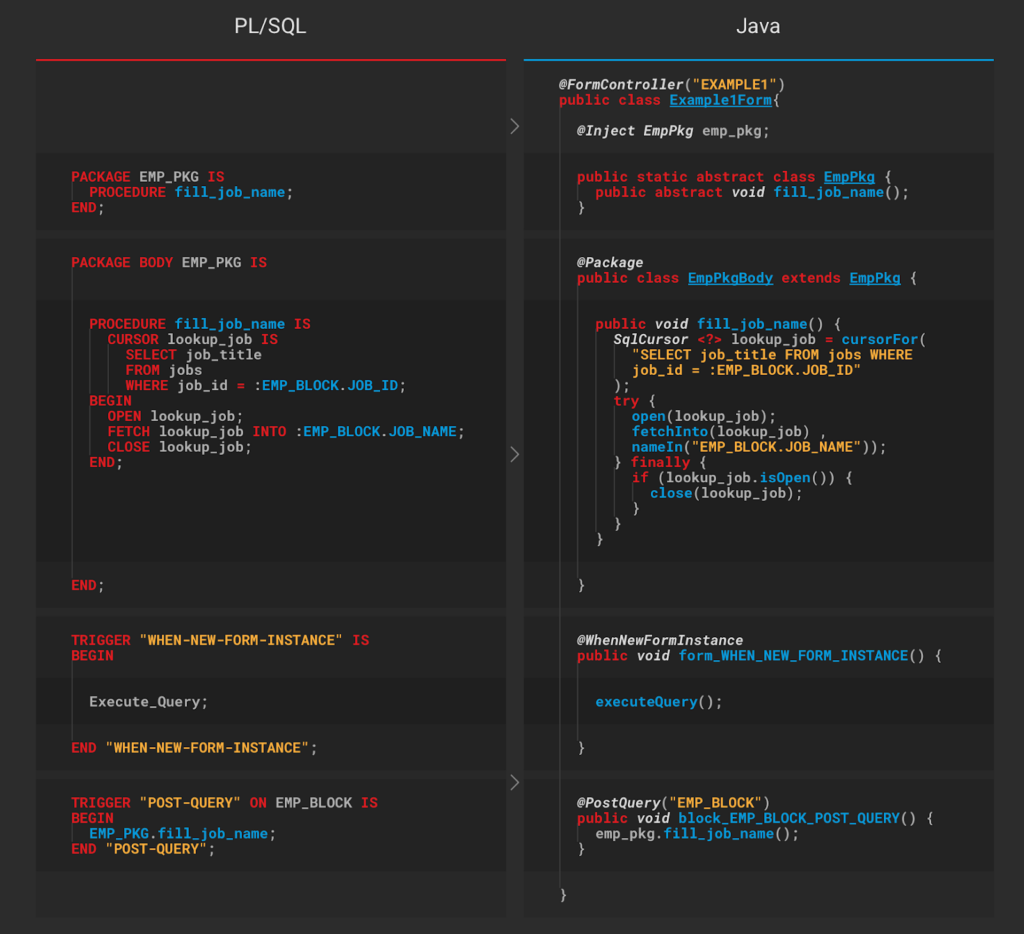1024x934 pixels.
Task: Click EmpPkg link in the abstract class declaration
Action: (x=849, y=177)
